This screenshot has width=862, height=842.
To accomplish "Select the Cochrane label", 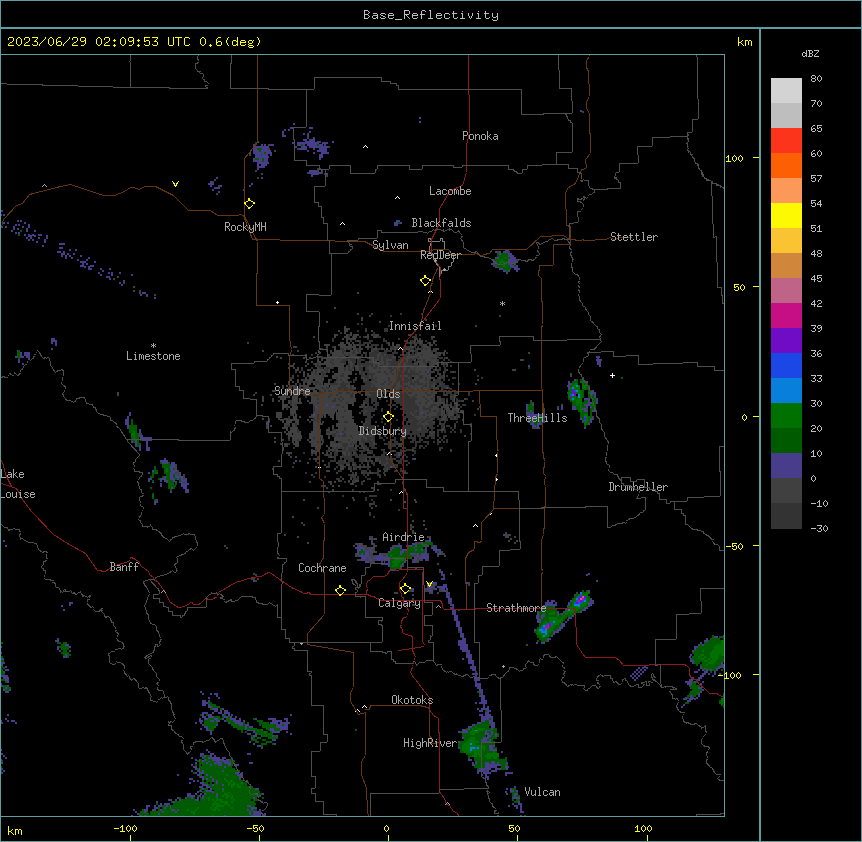I will [x=322, y=568].
